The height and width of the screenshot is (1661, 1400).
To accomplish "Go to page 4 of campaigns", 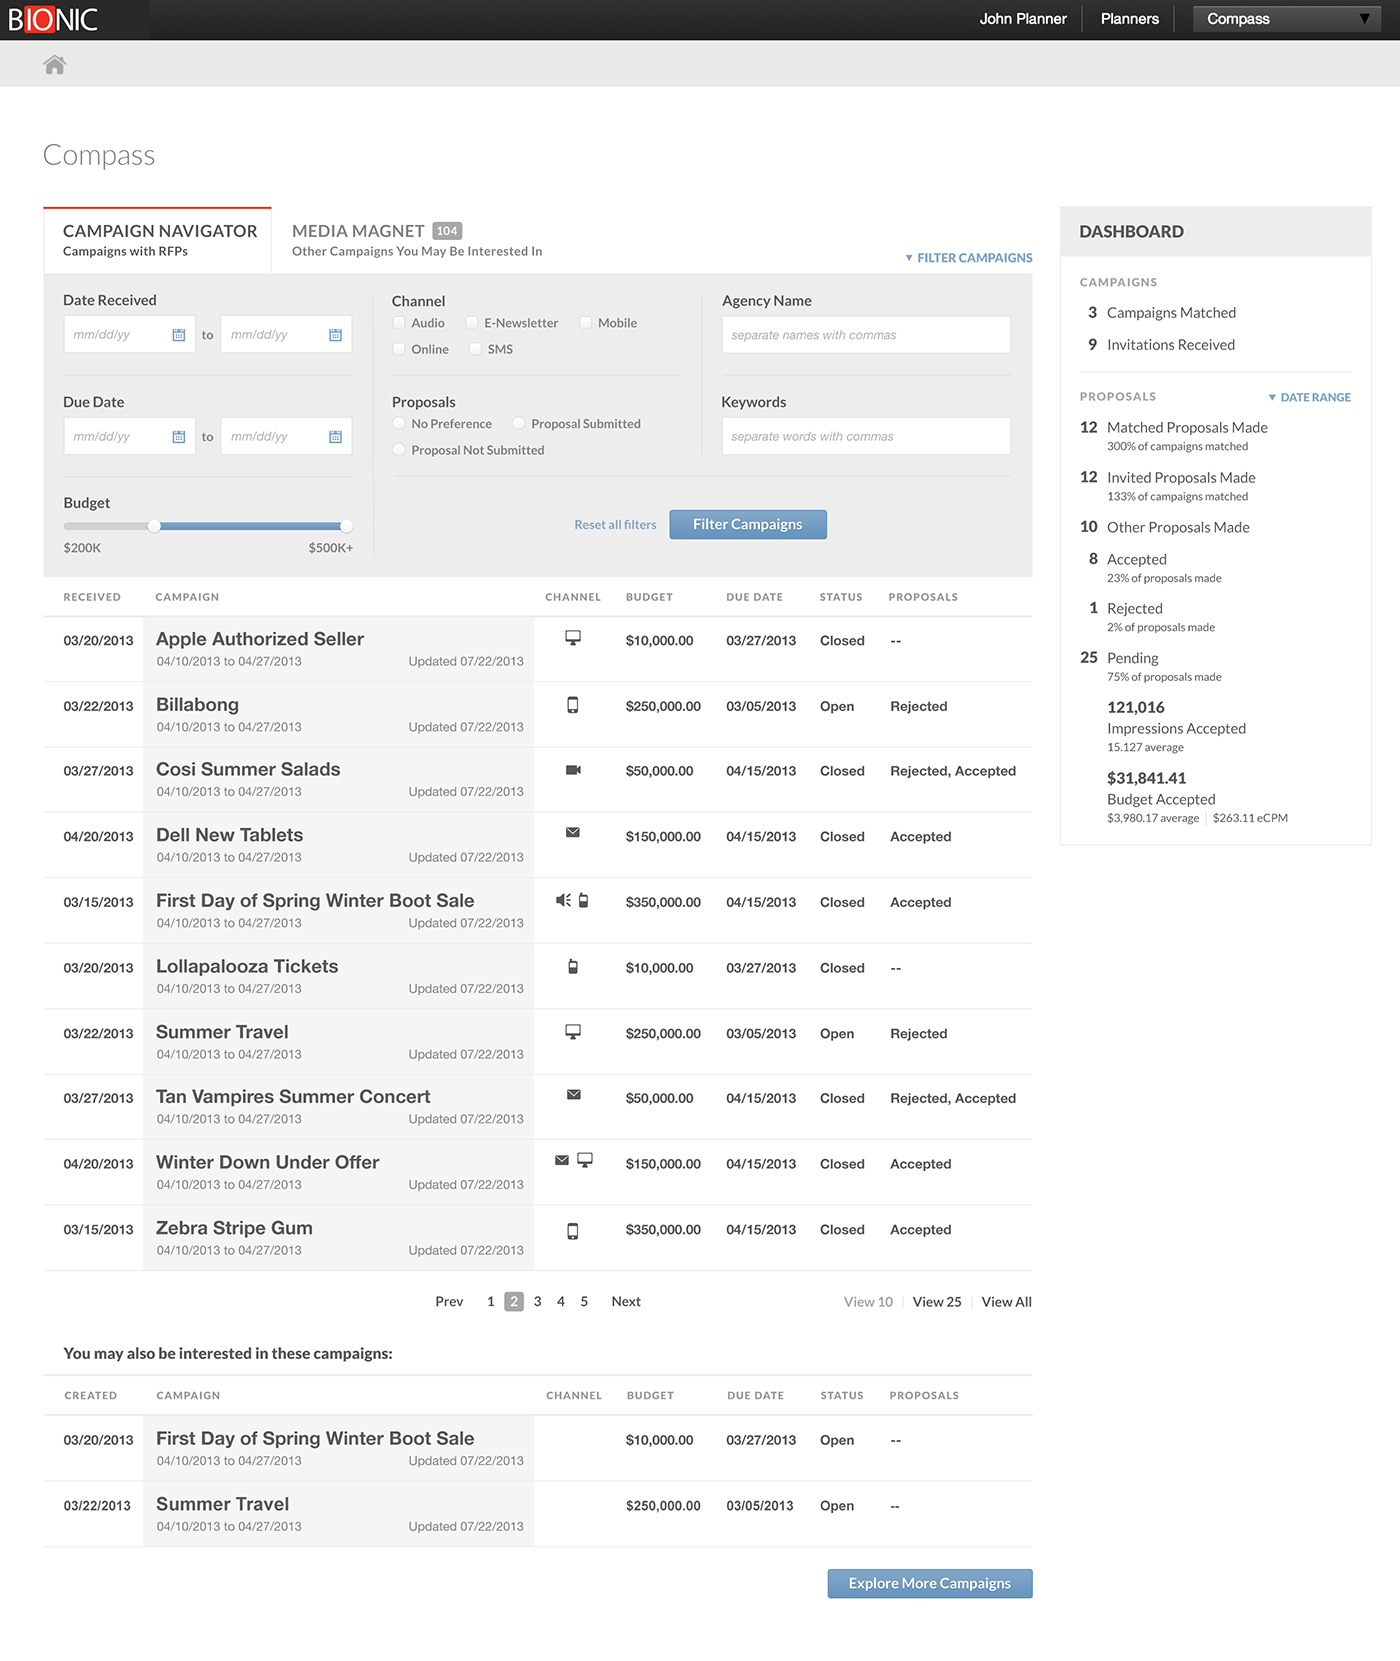I will [x=561, y=1302].
